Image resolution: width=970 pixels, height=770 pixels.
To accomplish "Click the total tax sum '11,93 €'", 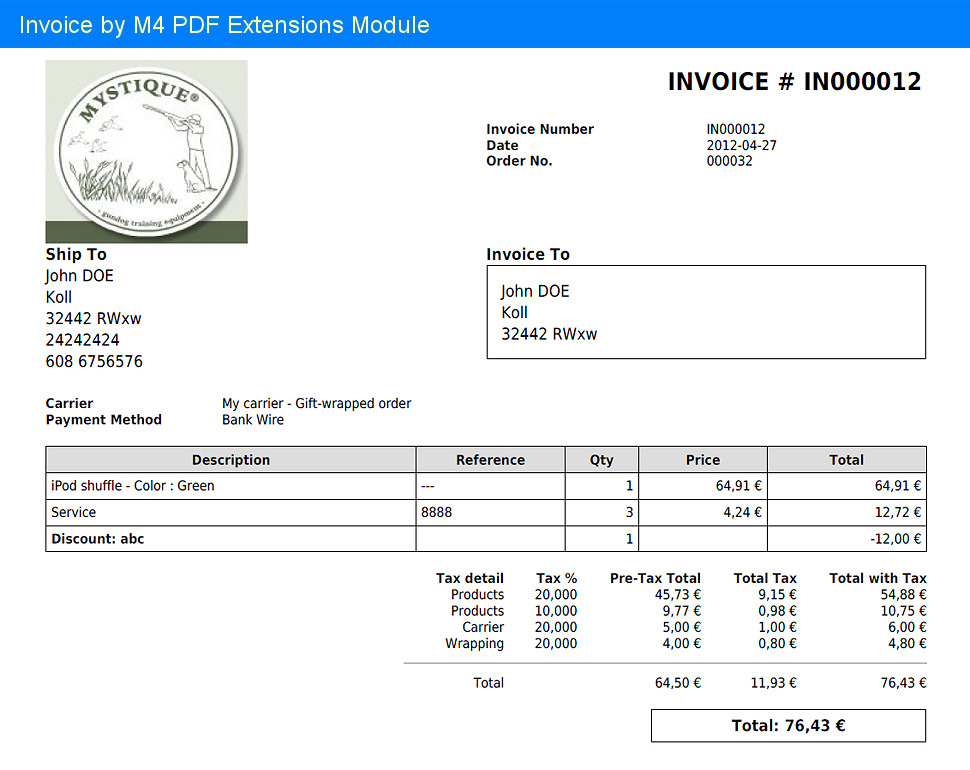I will click(774, 683).
